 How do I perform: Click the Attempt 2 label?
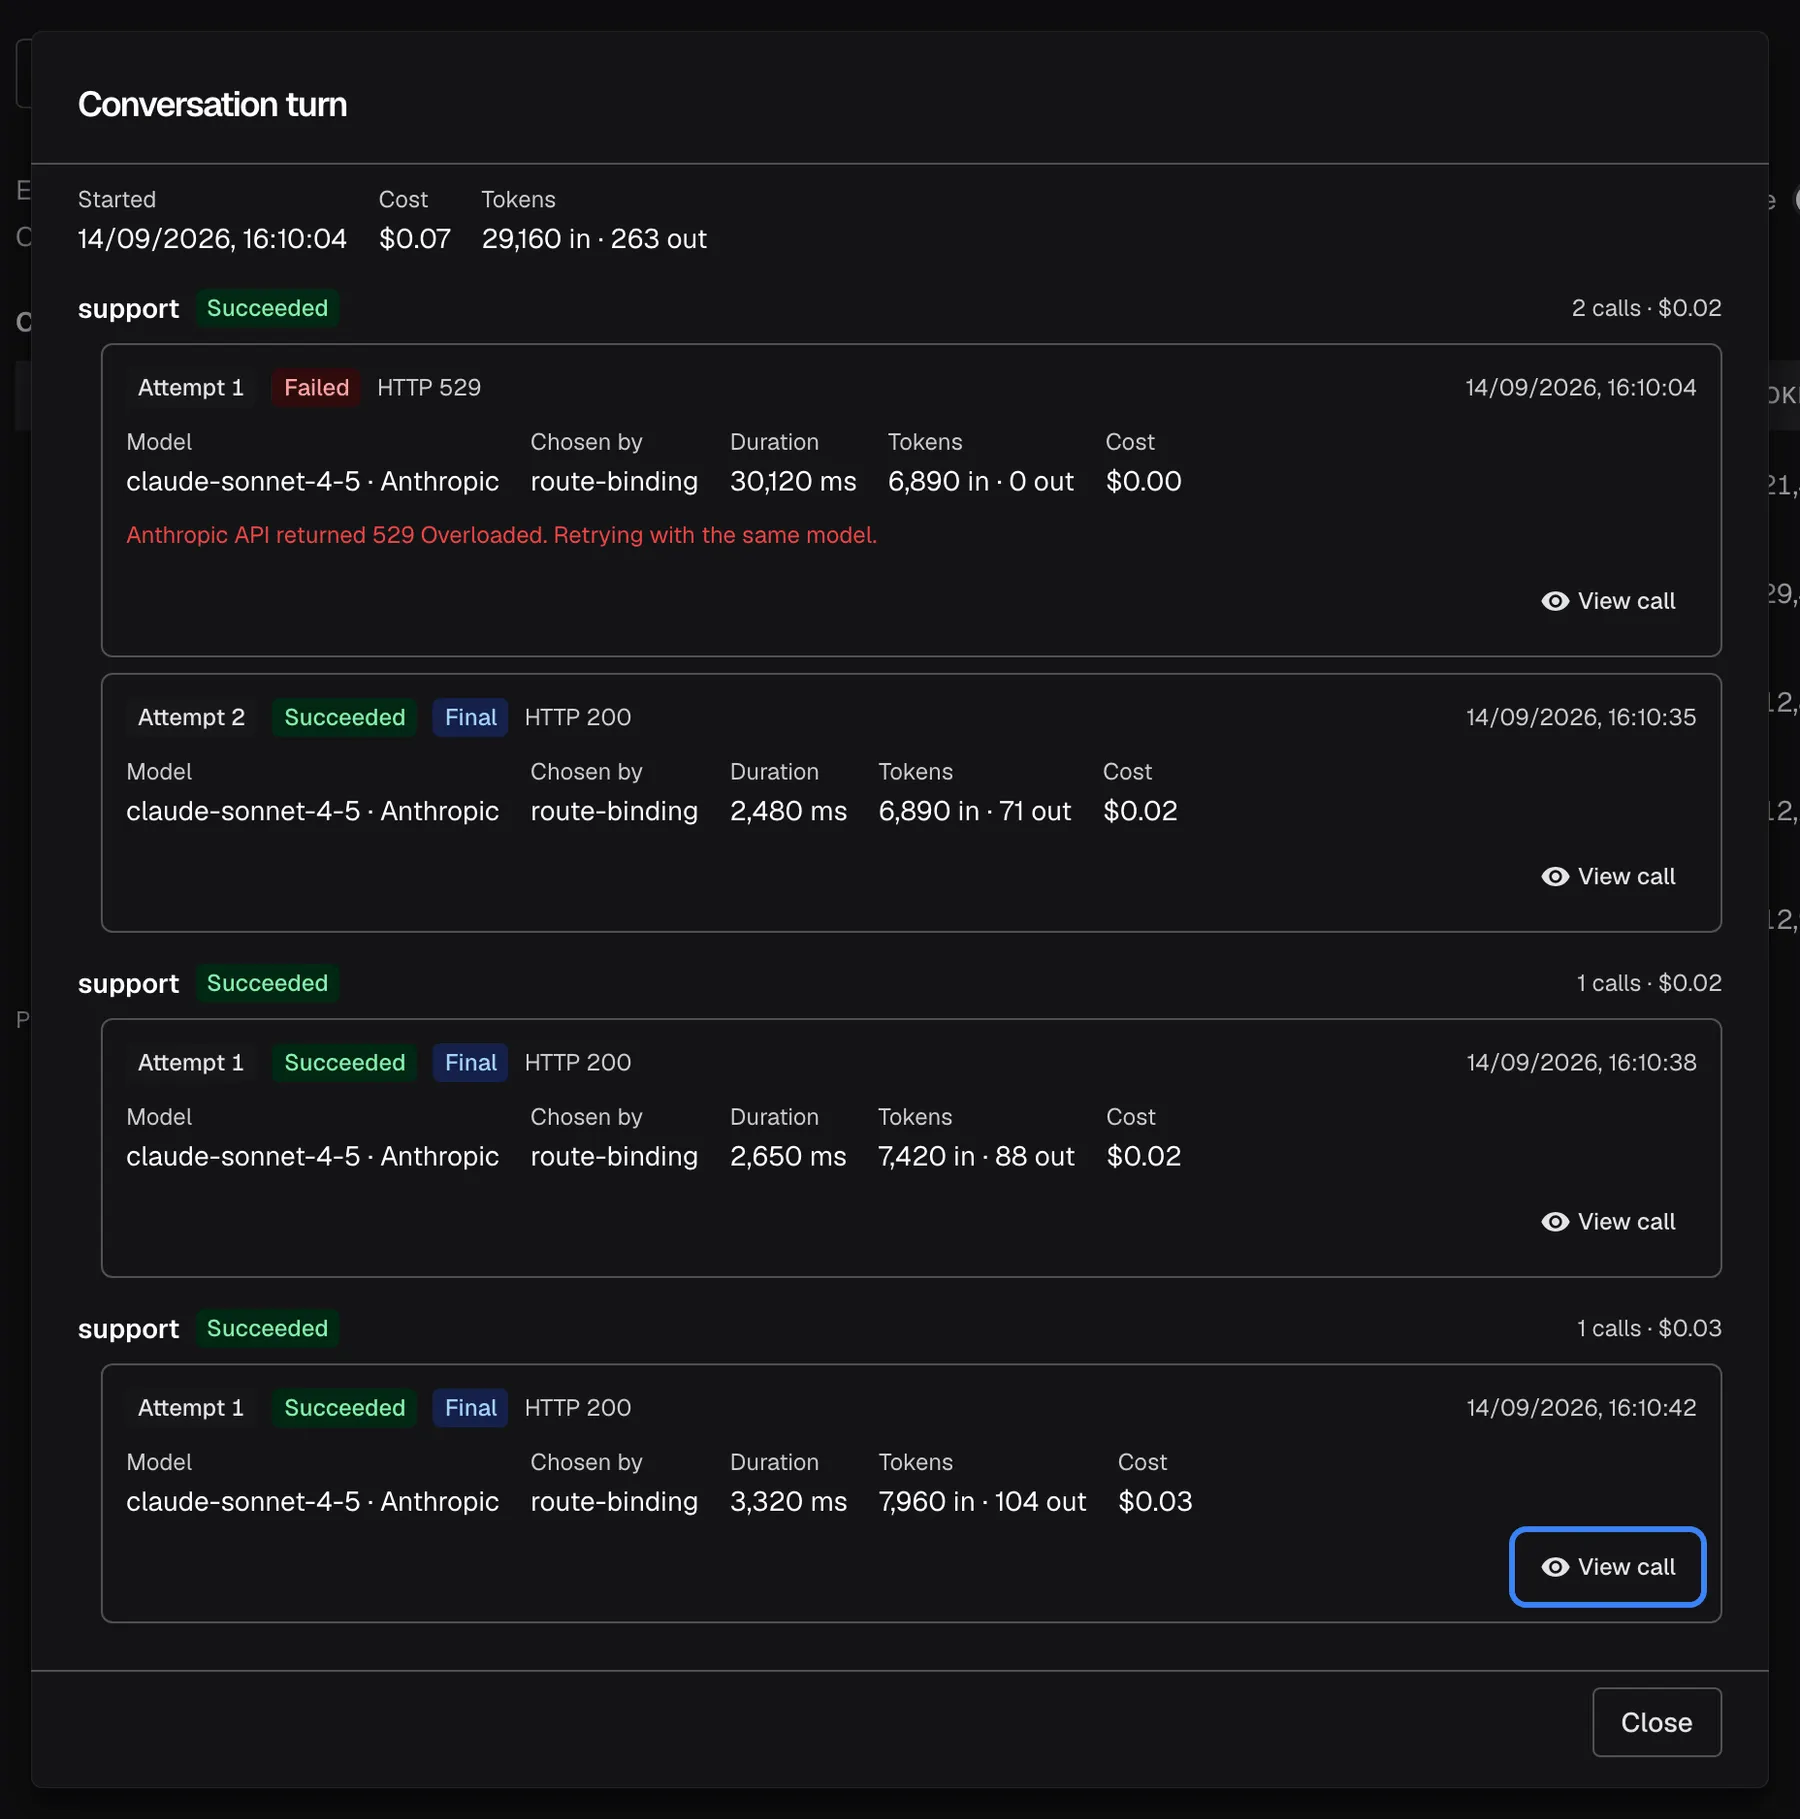tap(191, 717)
